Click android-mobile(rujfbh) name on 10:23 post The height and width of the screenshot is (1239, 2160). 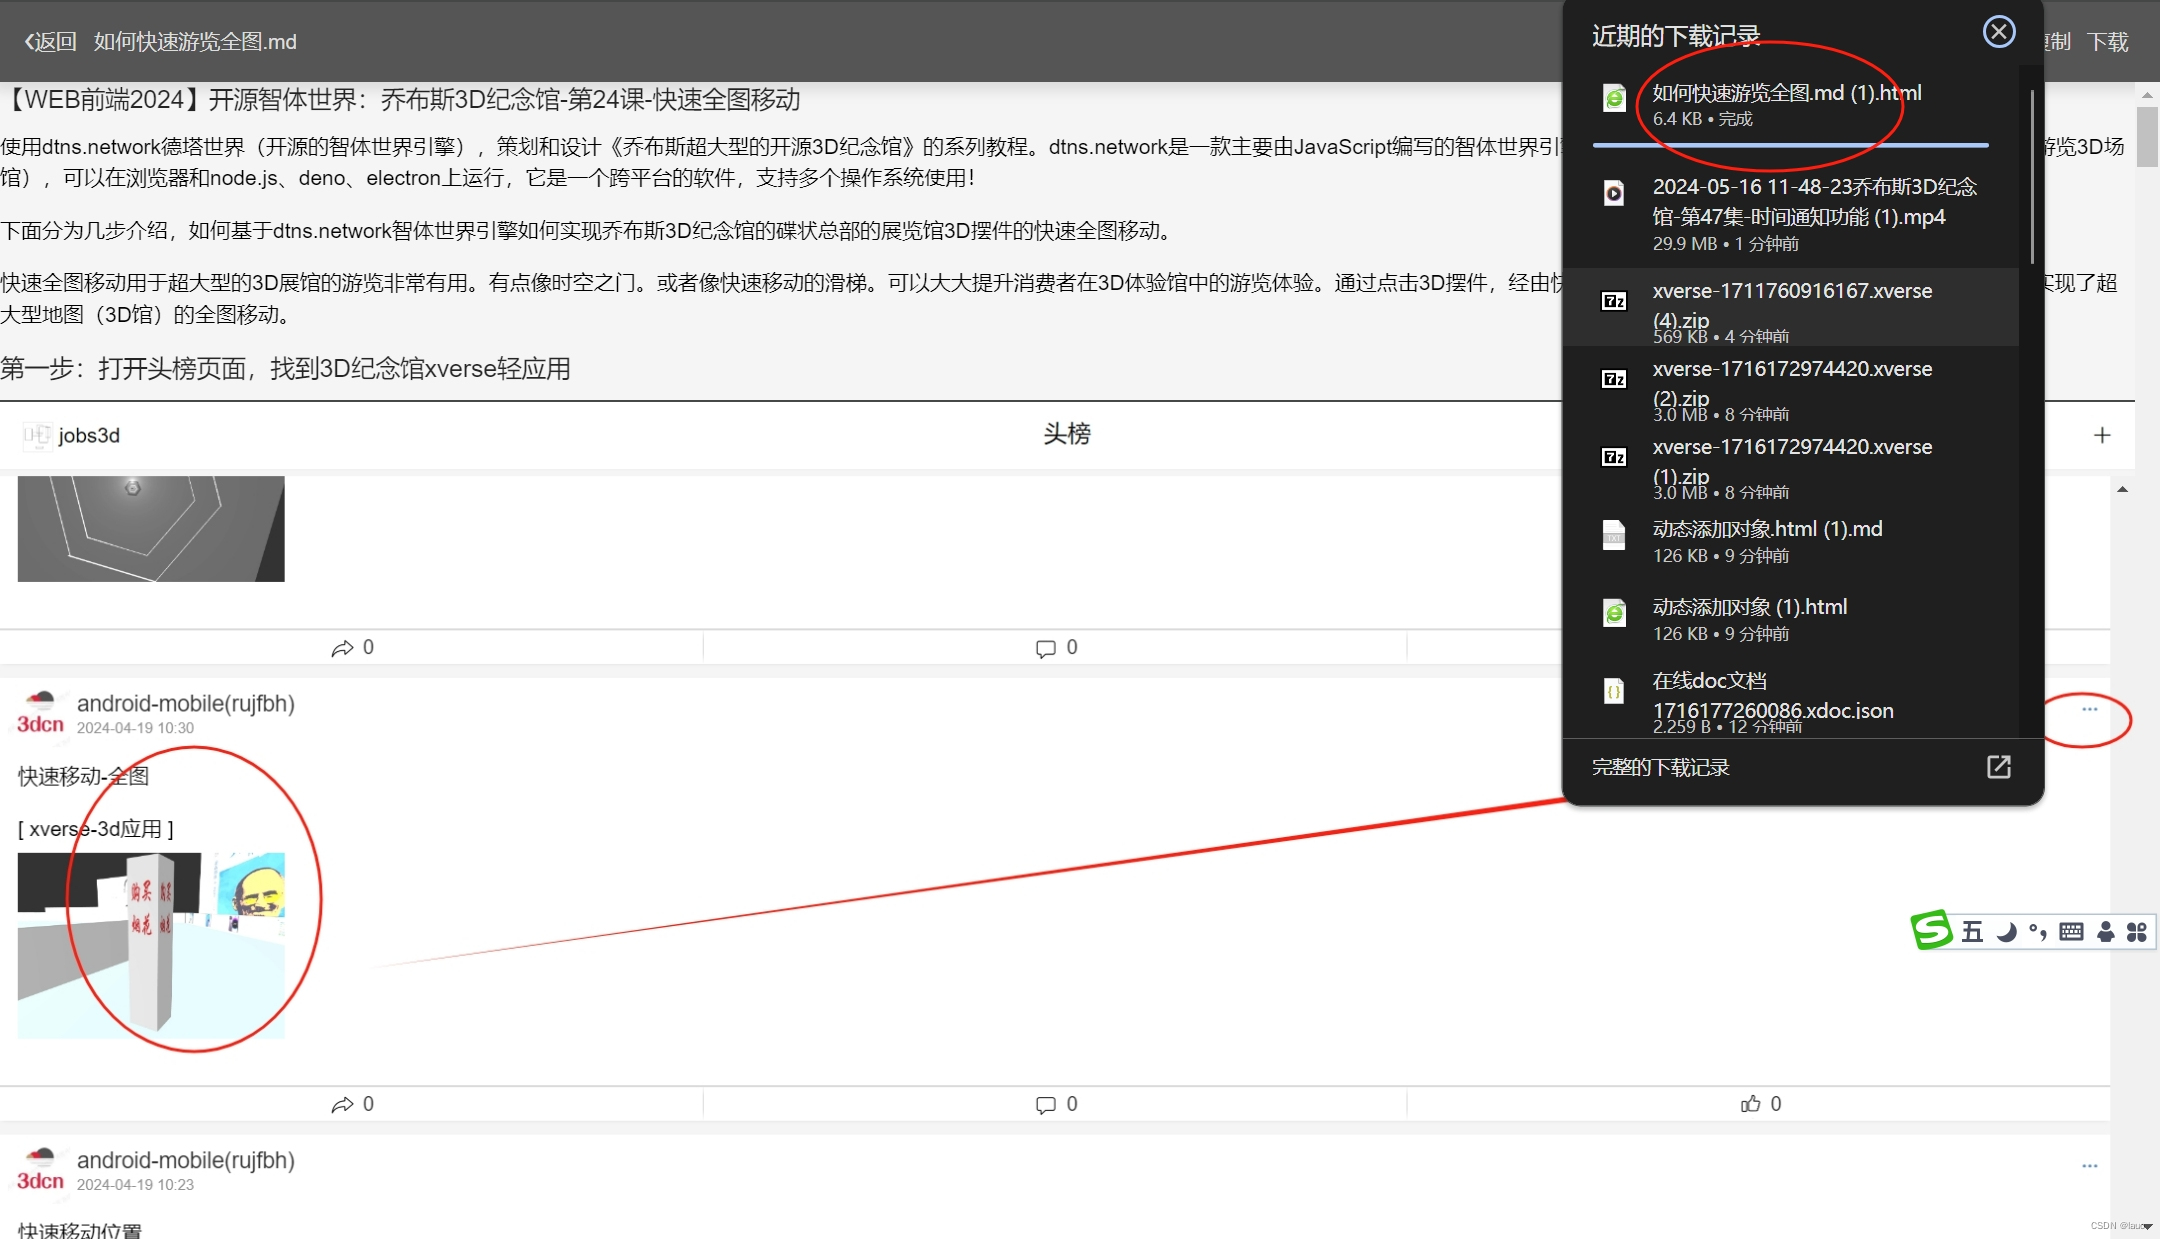tap(185, 1160)
